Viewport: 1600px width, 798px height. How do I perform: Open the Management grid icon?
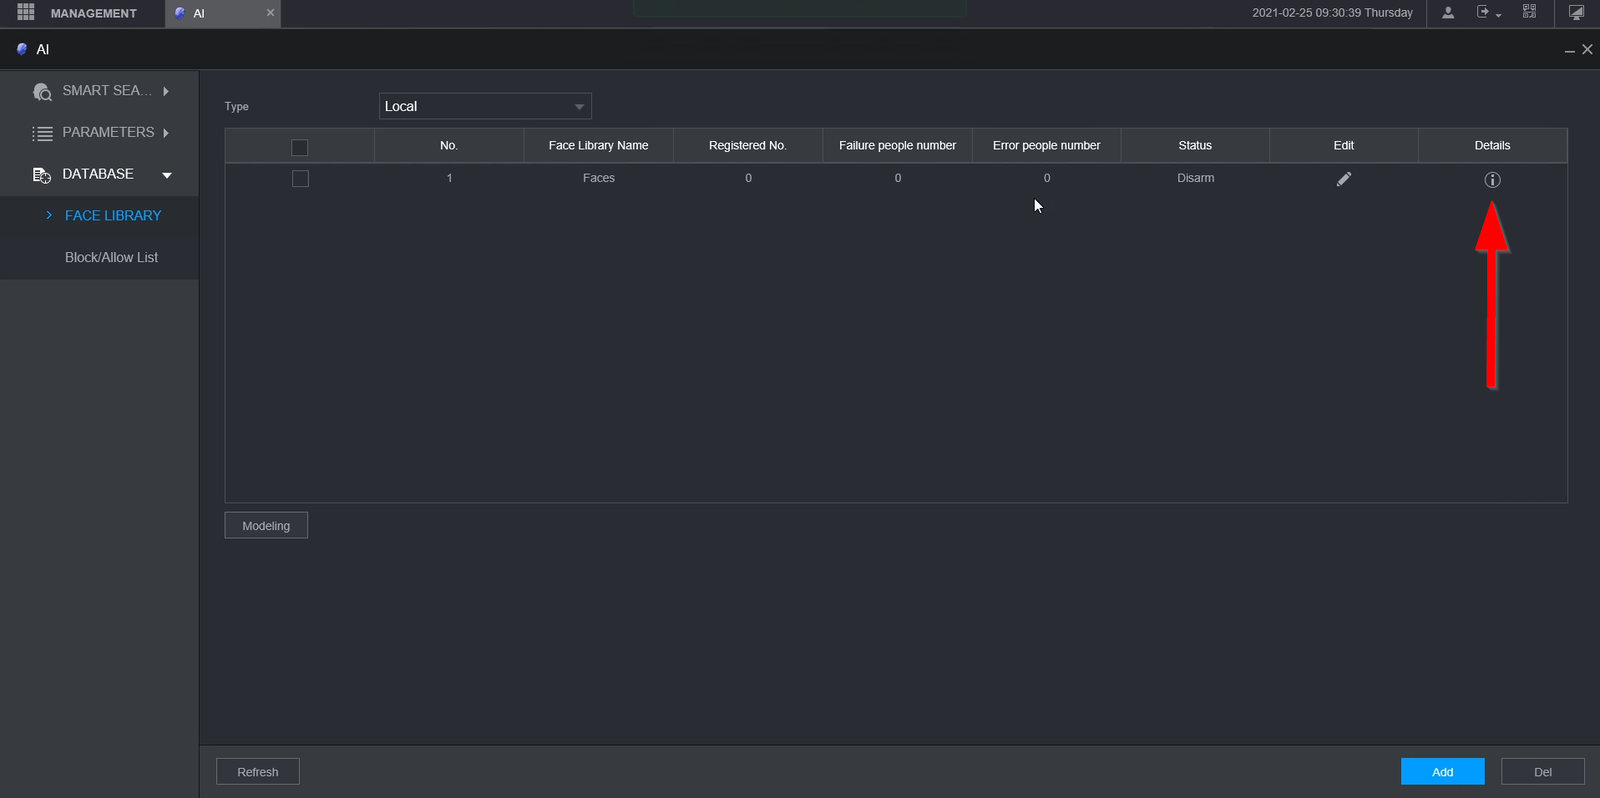pyautogui.click(x=26, y=13)
